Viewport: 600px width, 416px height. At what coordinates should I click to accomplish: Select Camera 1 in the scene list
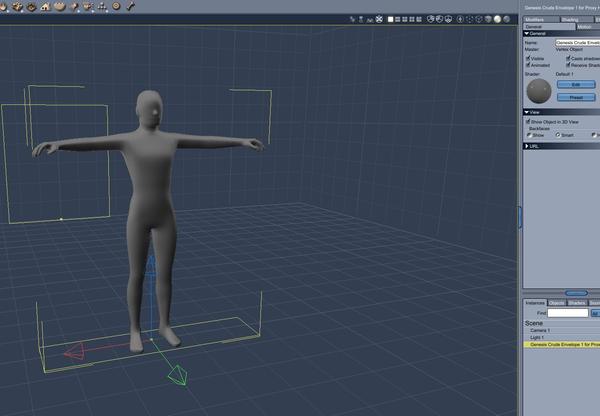(x=540, y=330)
